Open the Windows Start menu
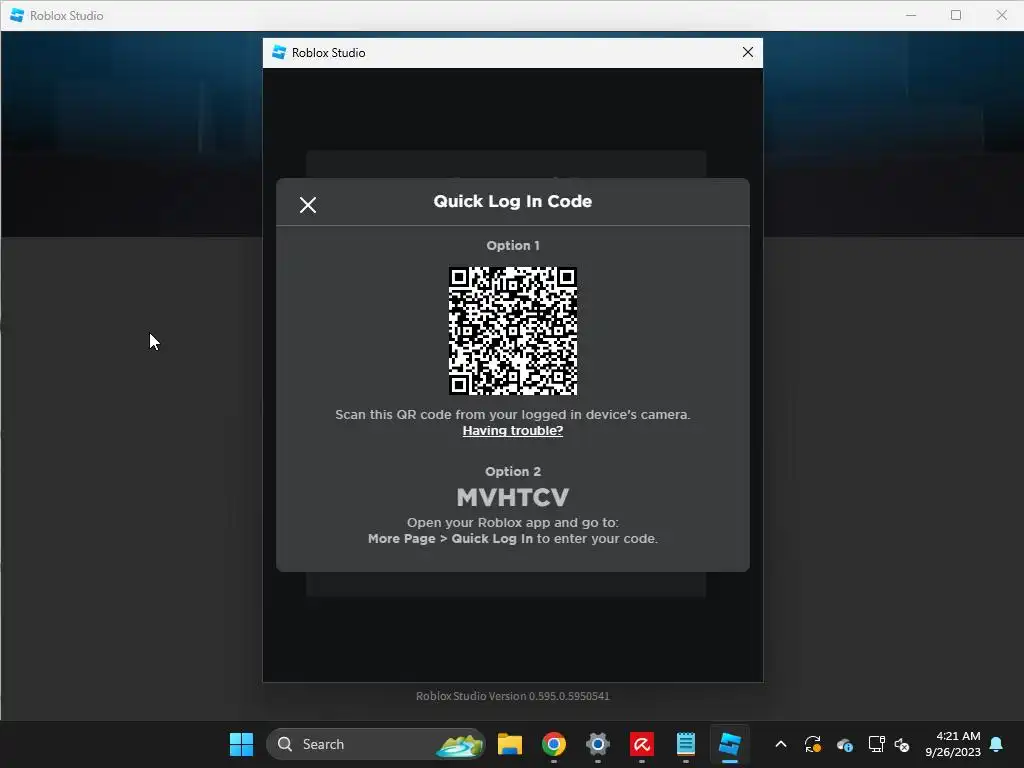 click(241, 744)
